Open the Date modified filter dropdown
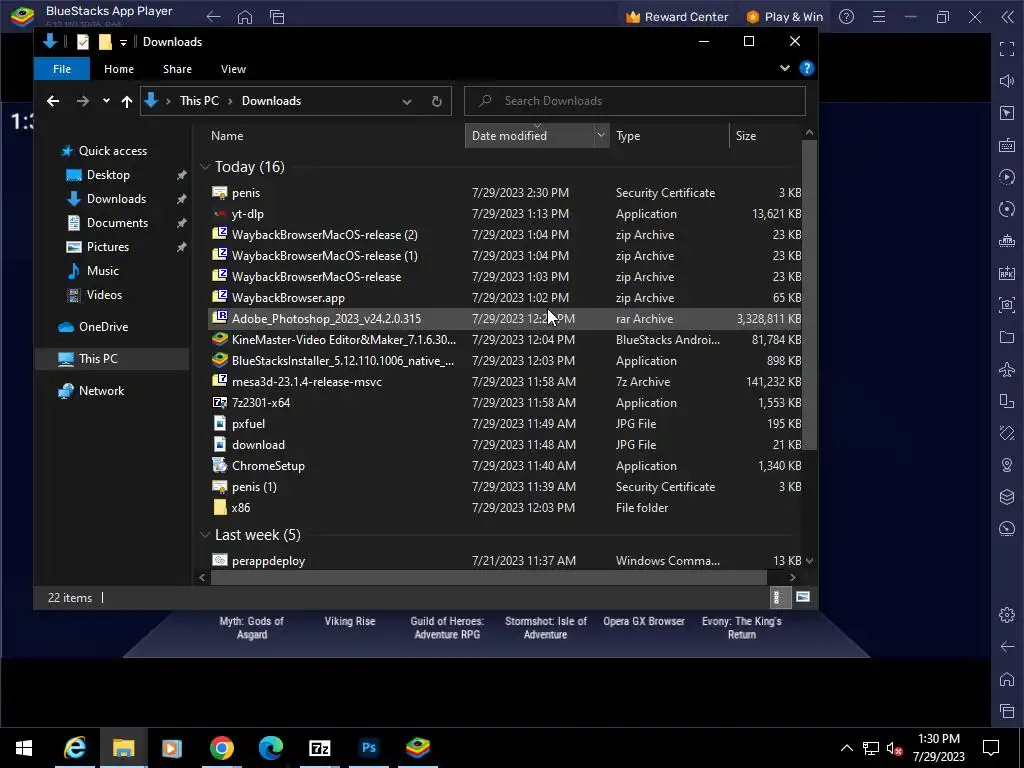The height and width of the screenshot is (768, 1024). click(x=600, y=135)
